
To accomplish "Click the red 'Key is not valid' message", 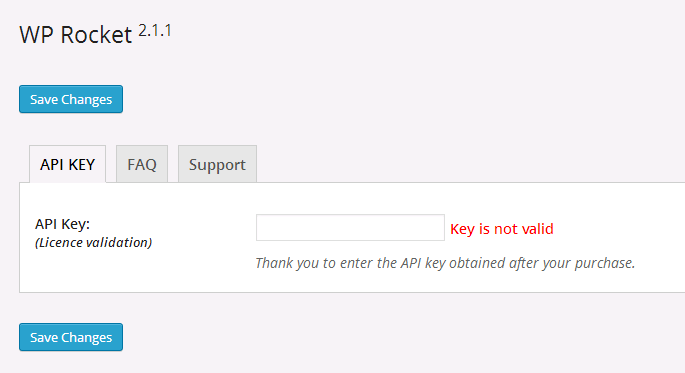I will (502, 229).
